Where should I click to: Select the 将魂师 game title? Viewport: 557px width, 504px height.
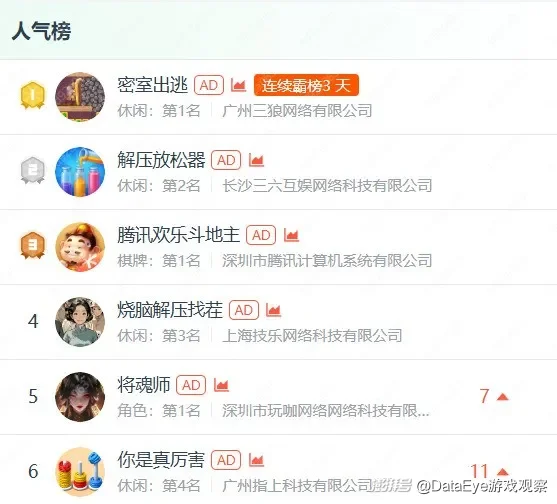coord(144,385)
